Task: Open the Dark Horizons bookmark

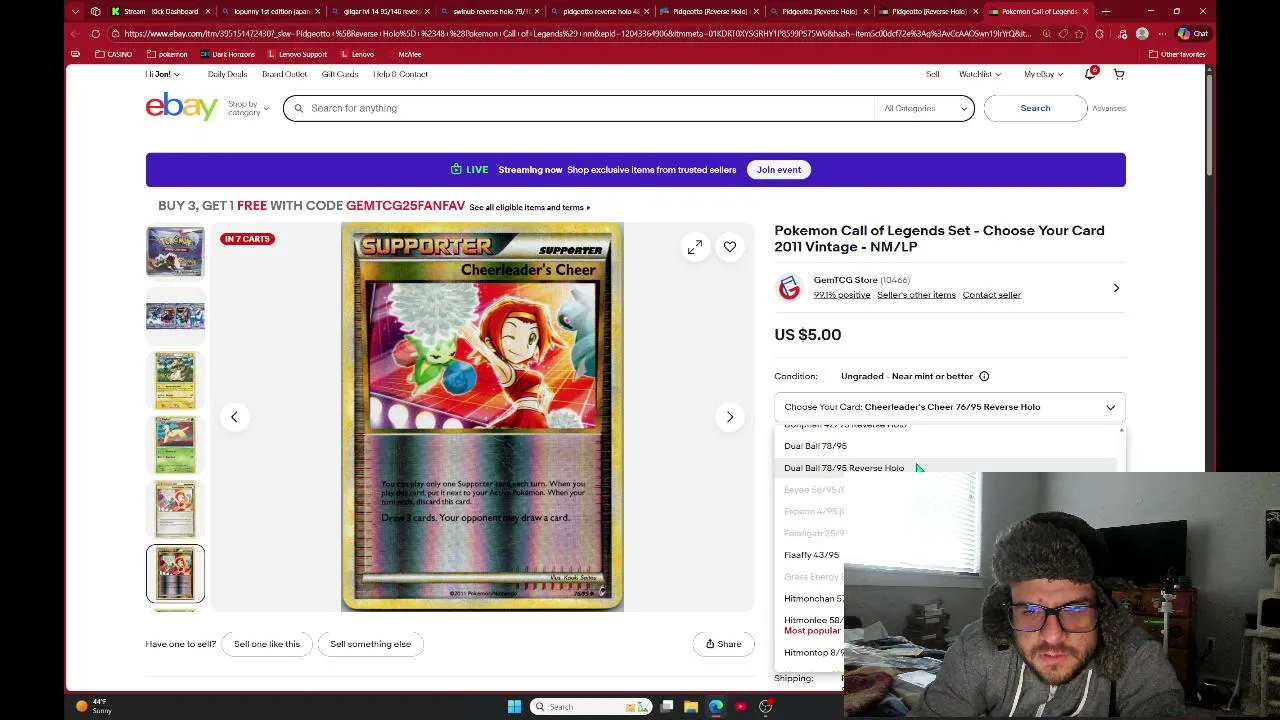Action: (227, 54)
